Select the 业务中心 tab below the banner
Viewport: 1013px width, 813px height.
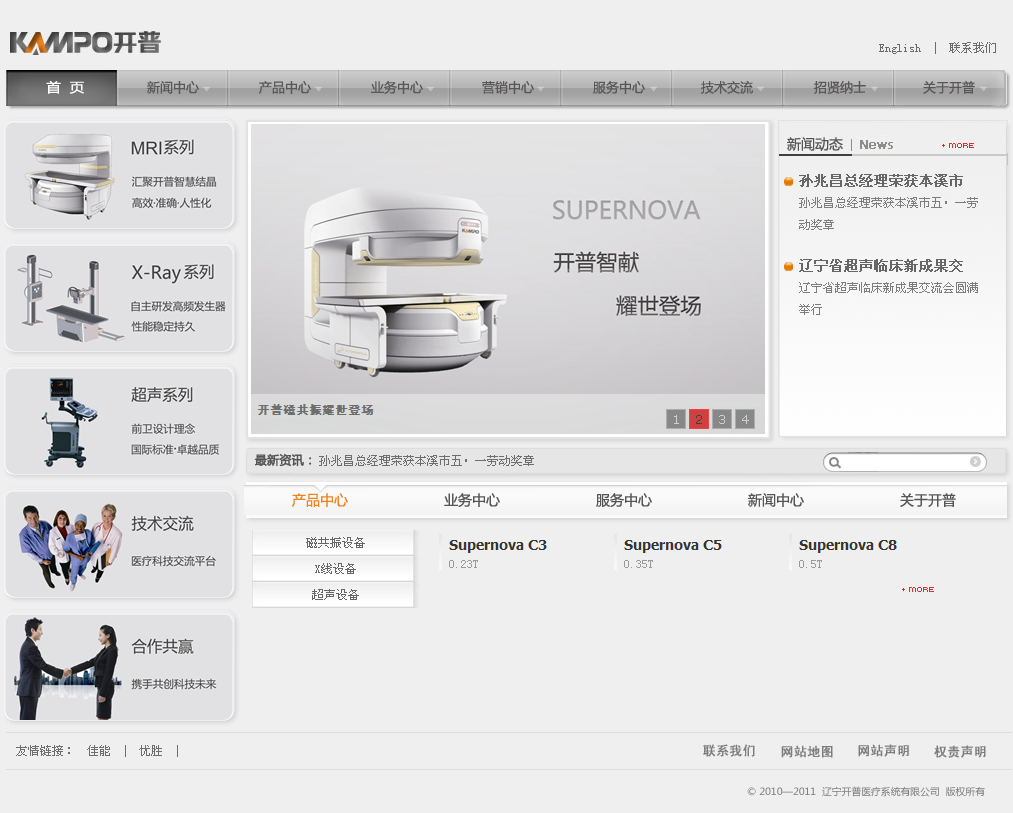pyautogui.click(x=472, y=501)
